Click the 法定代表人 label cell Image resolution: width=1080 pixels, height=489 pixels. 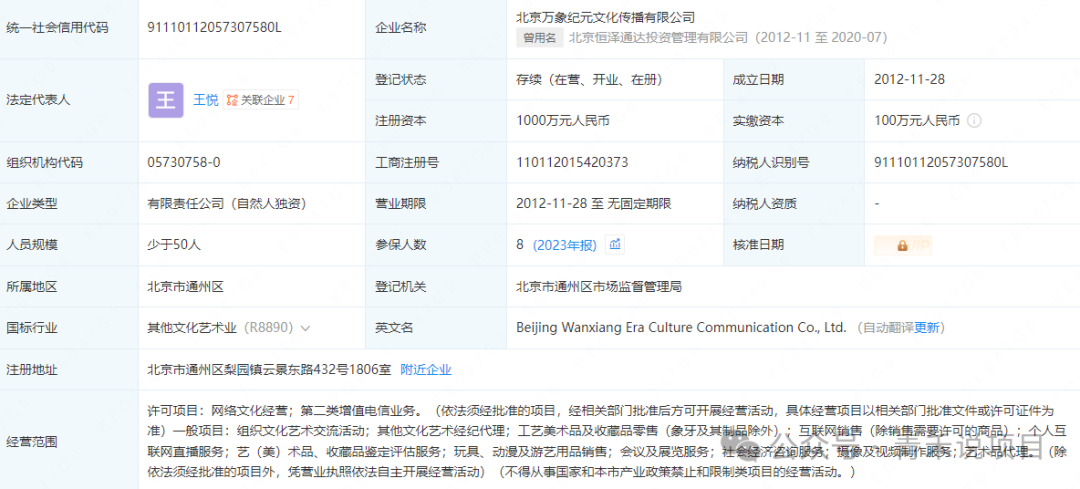click(69, 101)
